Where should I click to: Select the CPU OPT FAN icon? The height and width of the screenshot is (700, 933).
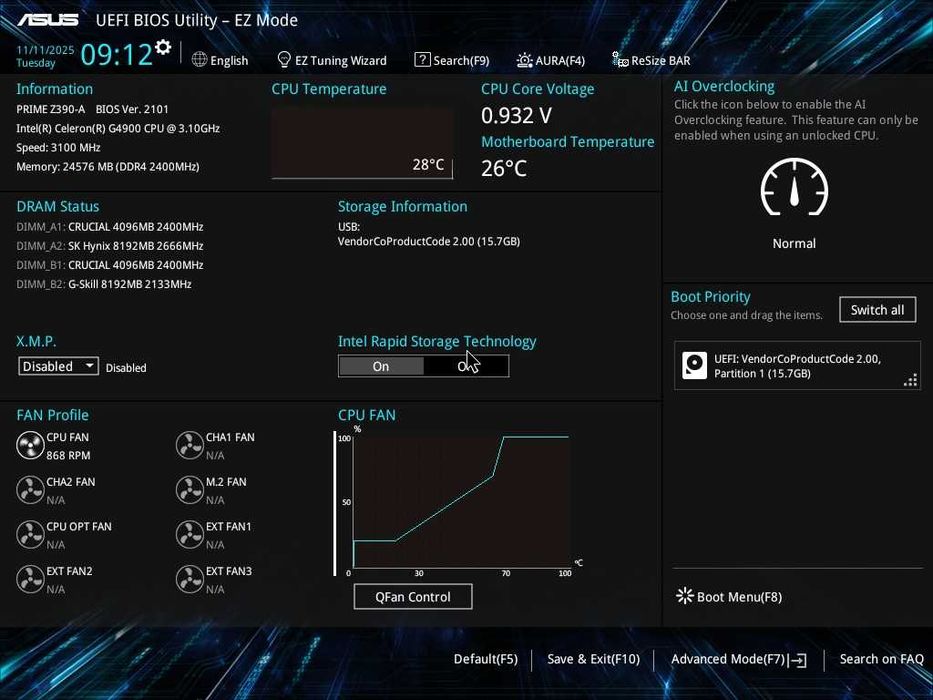tap(30, 535)
